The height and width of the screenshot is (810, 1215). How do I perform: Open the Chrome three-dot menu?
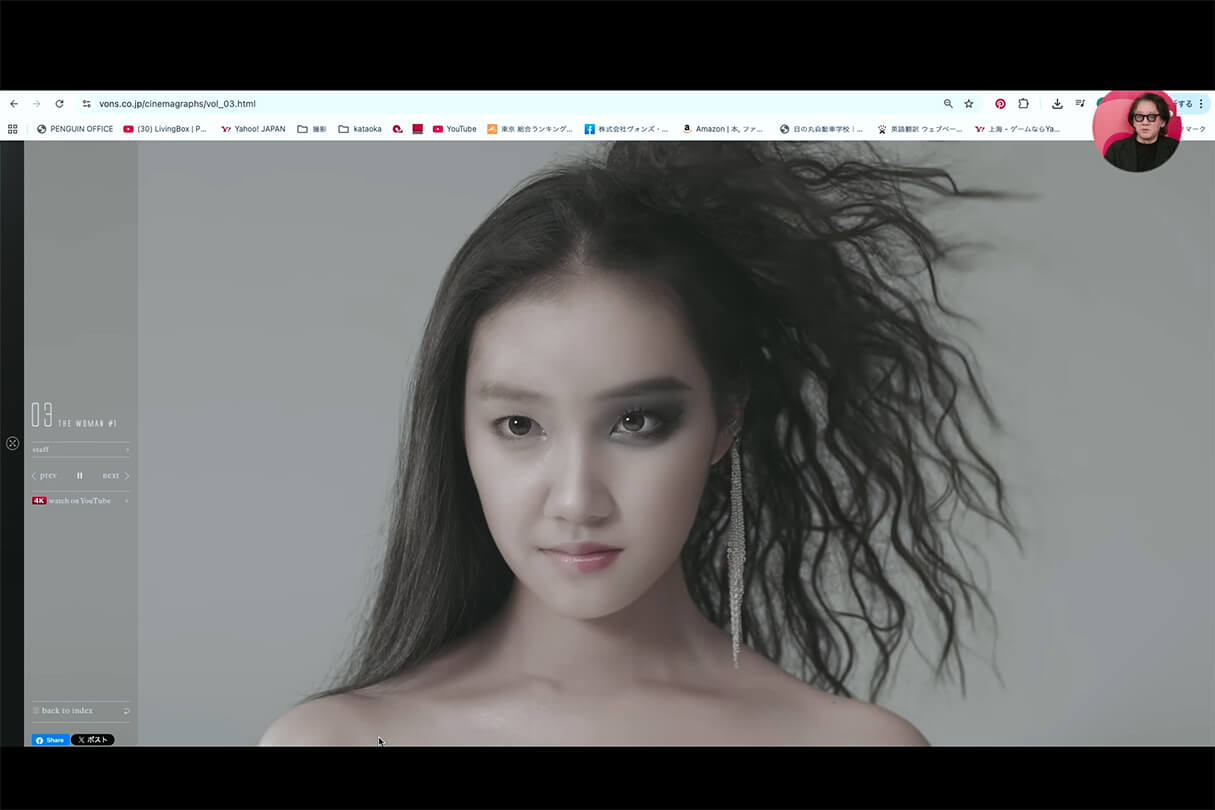1201,104
